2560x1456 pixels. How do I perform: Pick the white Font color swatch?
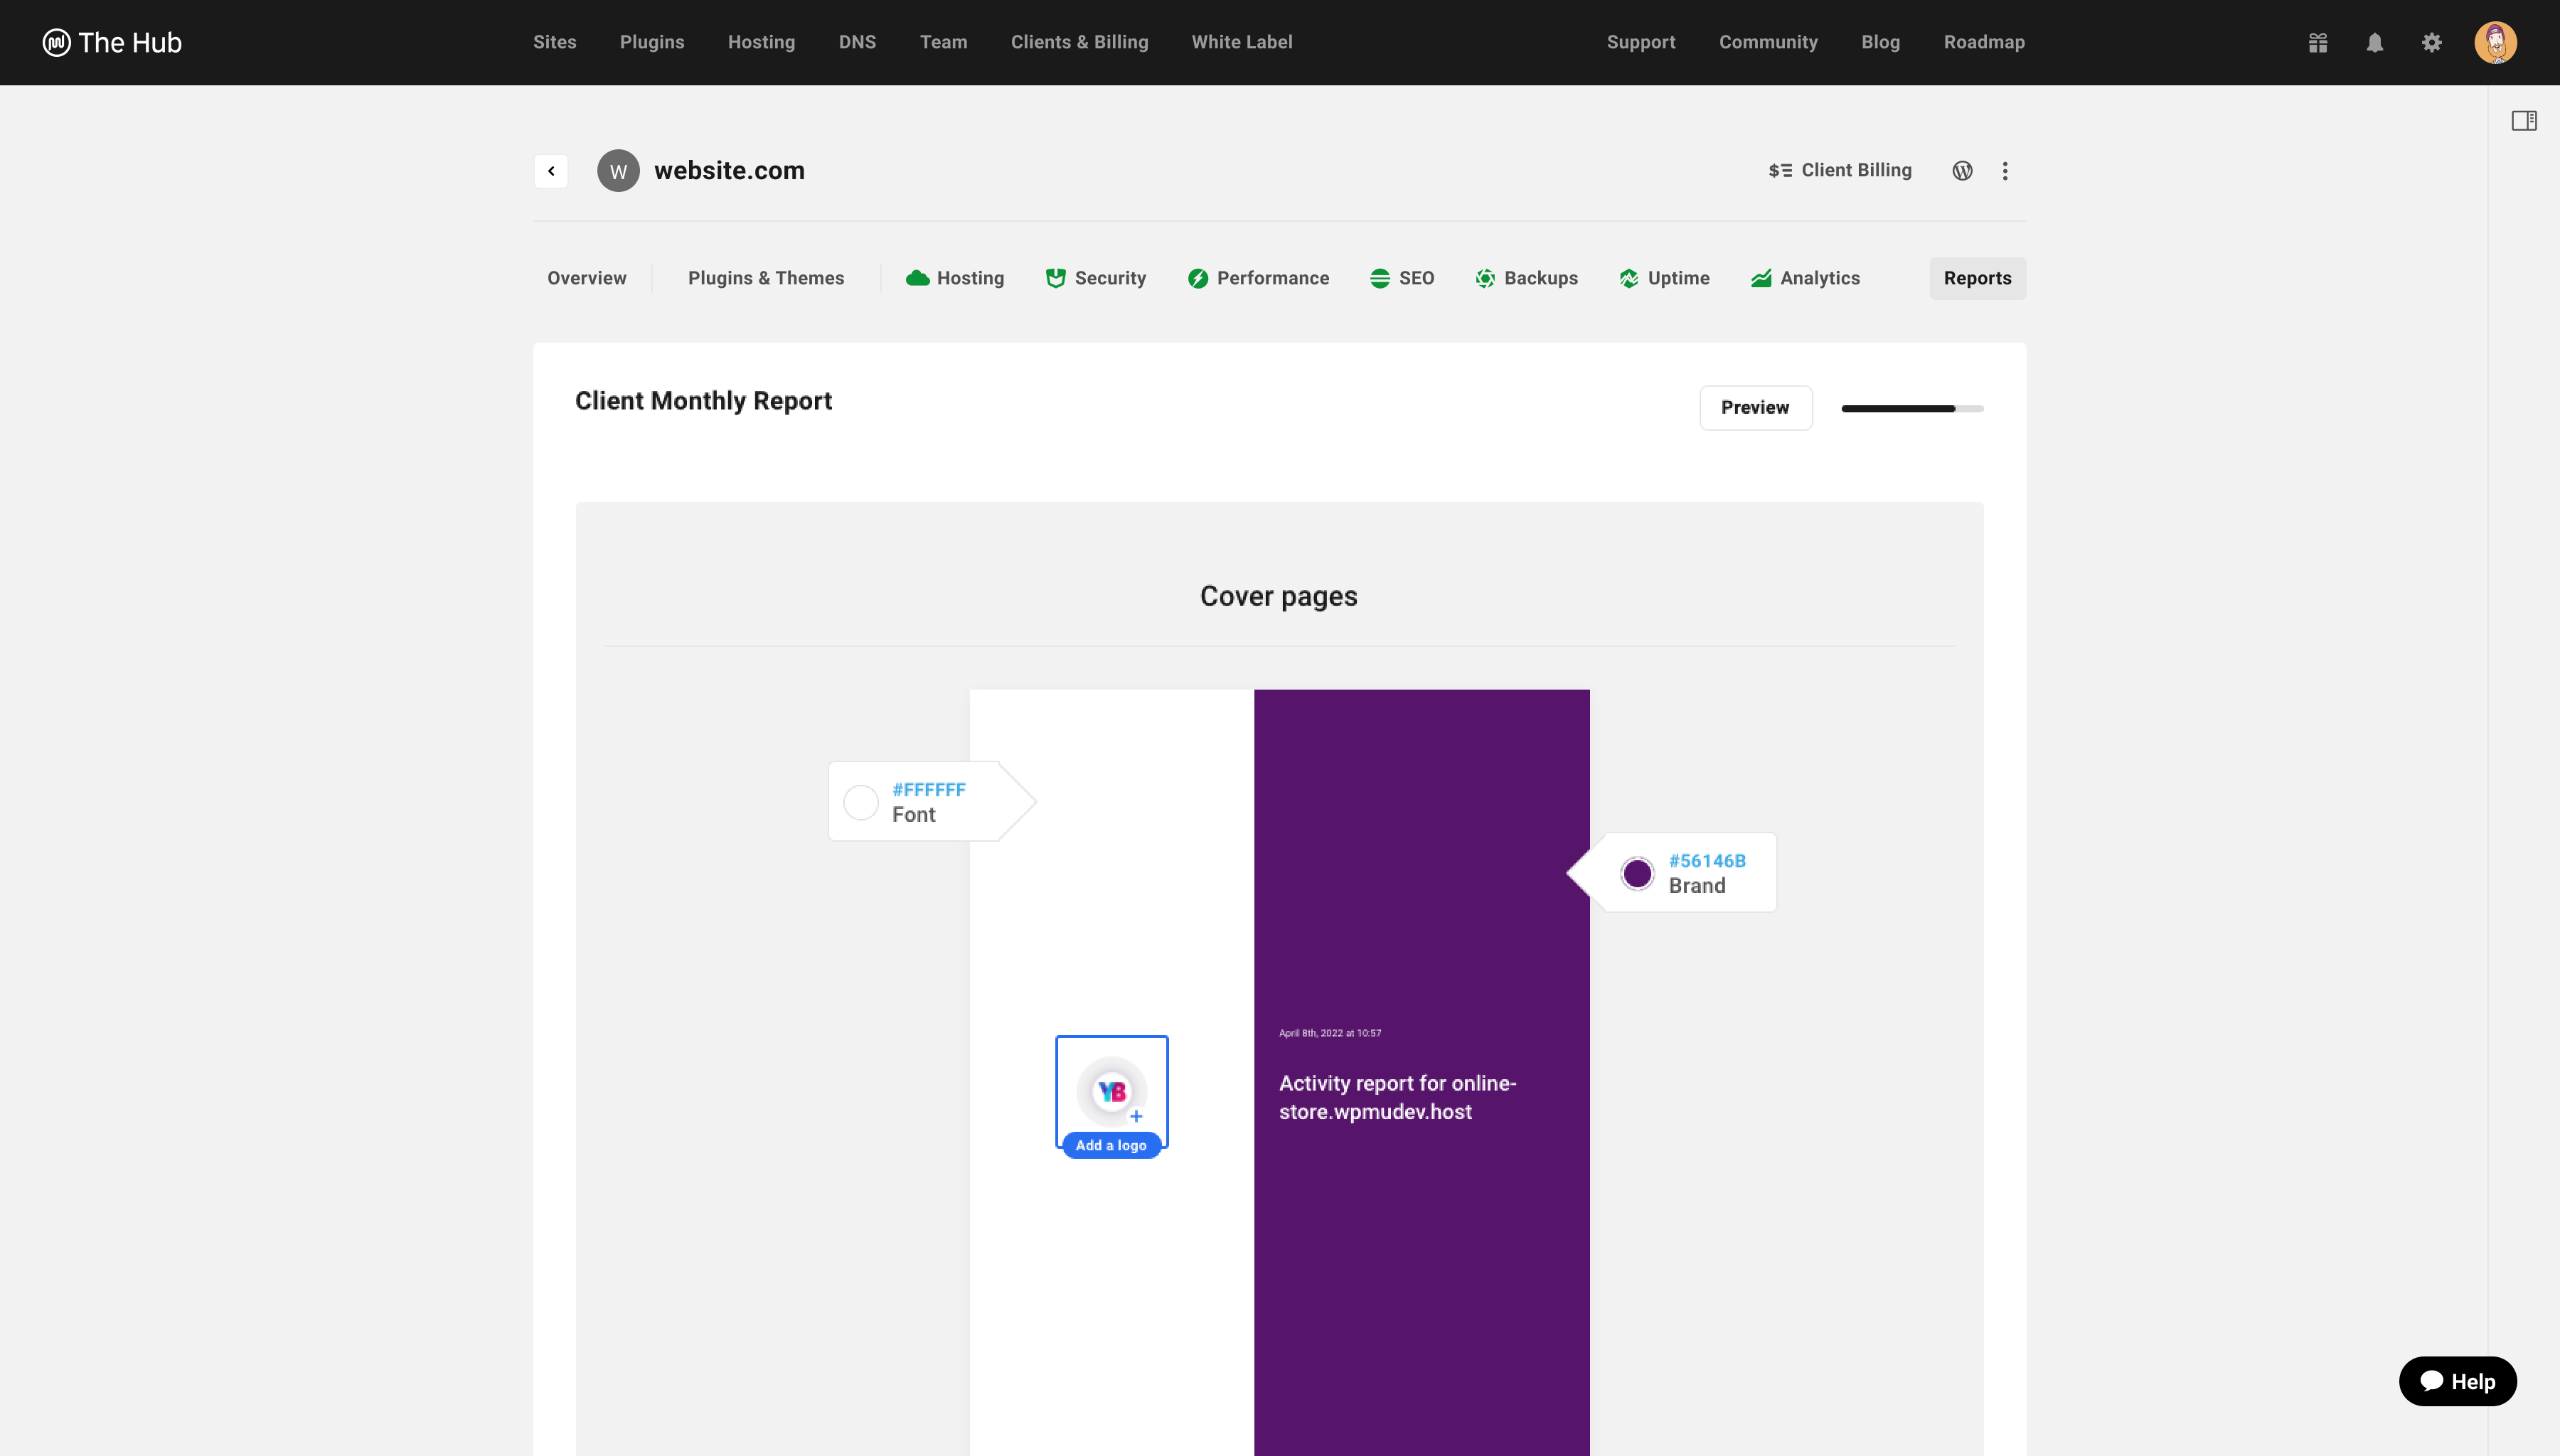pos(861,802)
